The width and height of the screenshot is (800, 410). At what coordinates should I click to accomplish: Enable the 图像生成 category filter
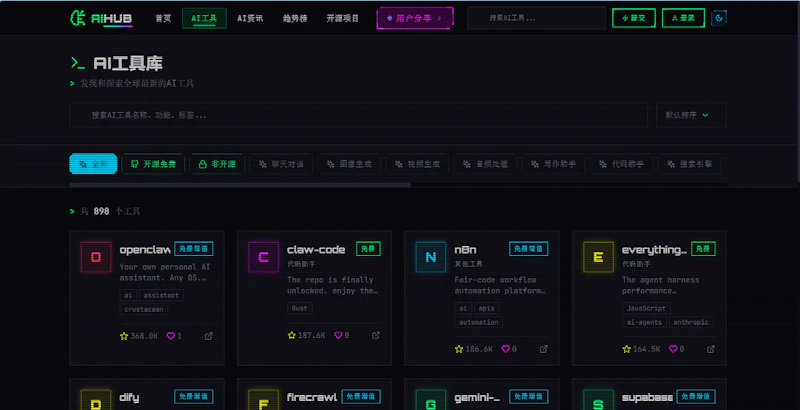click(349, 164)
